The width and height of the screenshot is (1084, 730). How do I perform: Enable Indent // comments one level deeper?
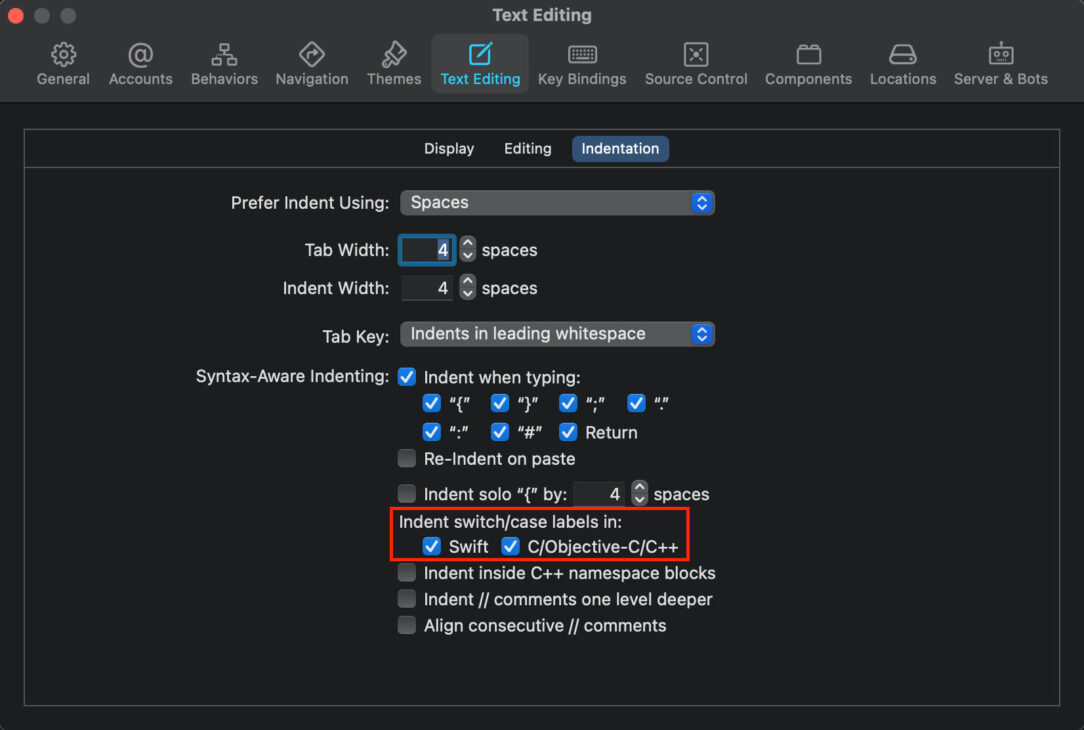click(x=406, y=599)
